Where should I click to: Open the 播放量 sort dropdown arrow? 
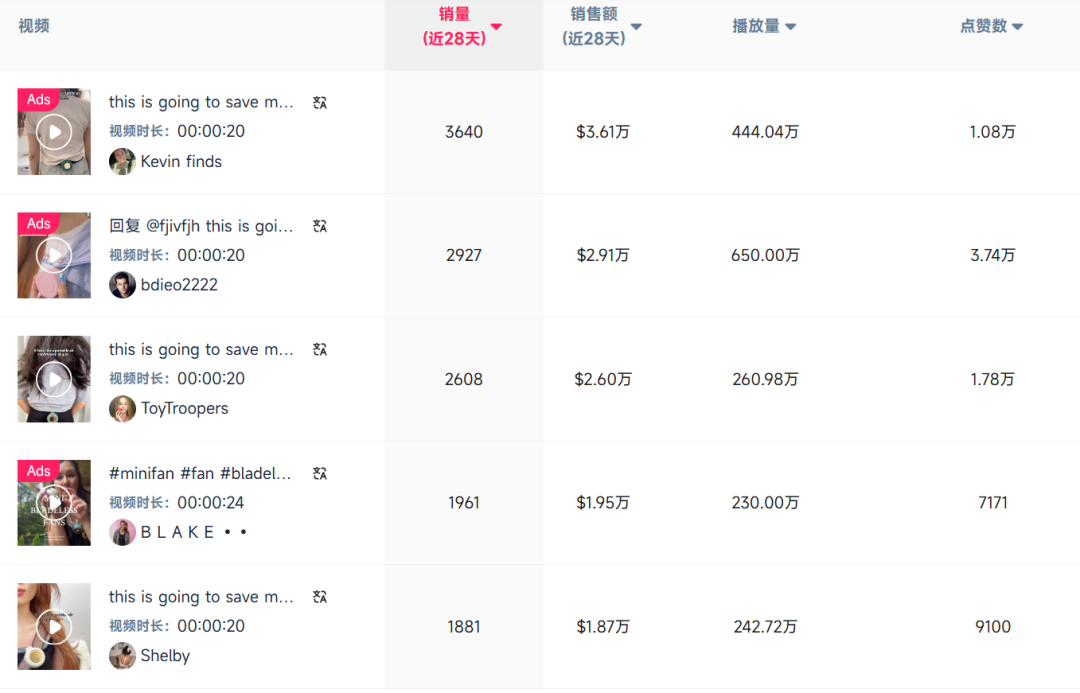[791, 26]
